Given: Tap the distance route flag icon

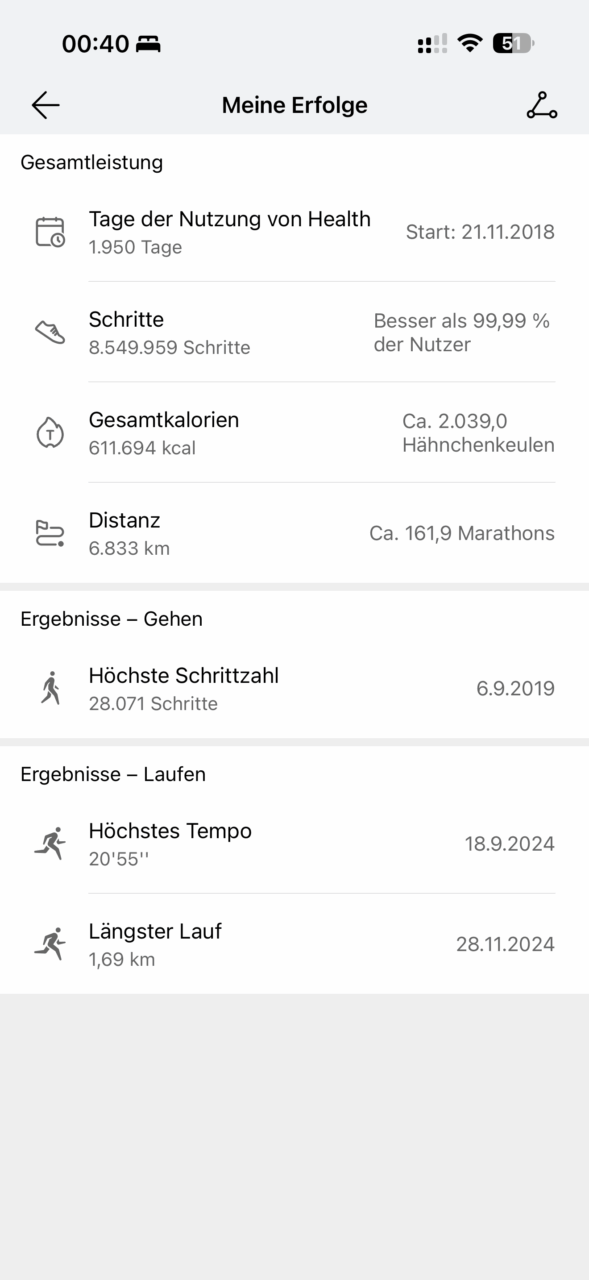Looking at the screenshot, I should point(50,533).
